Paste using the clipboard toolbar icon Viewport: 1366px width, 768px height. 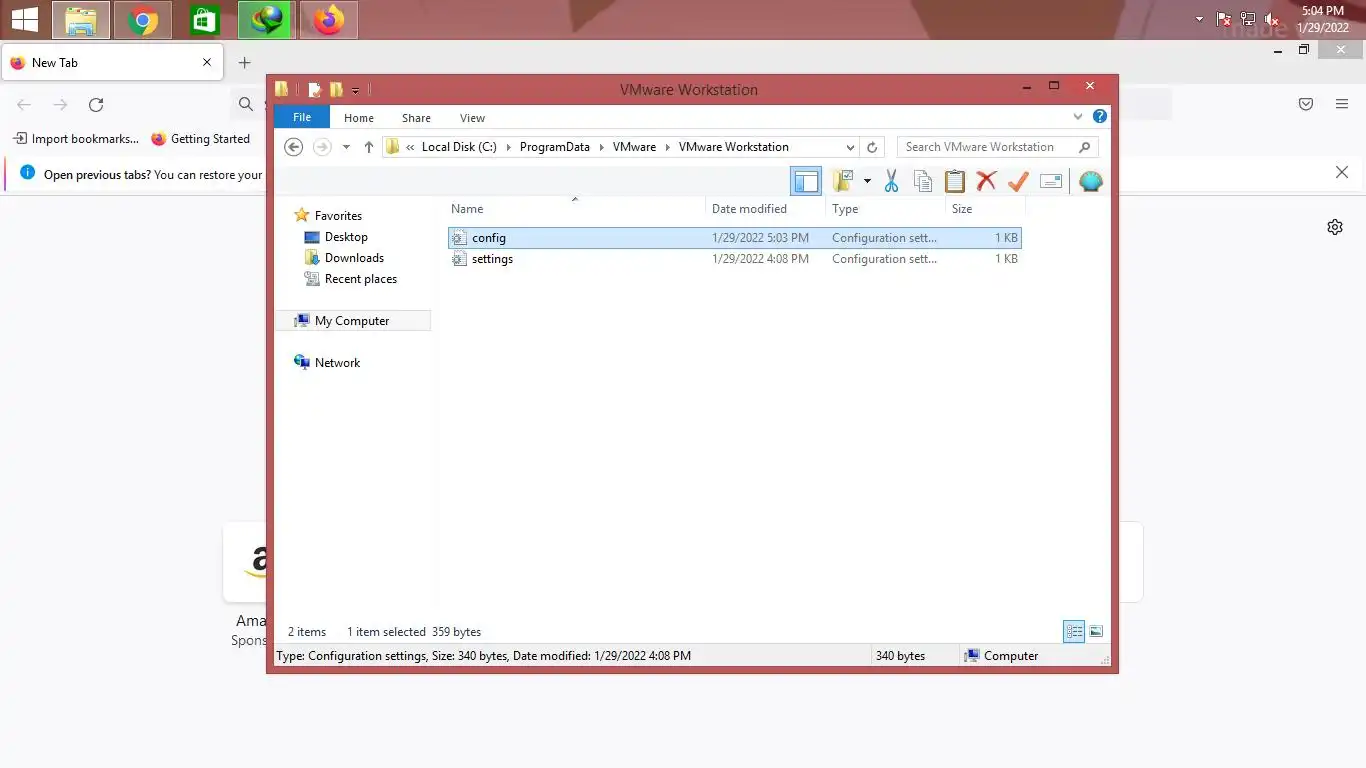[955, 181]
